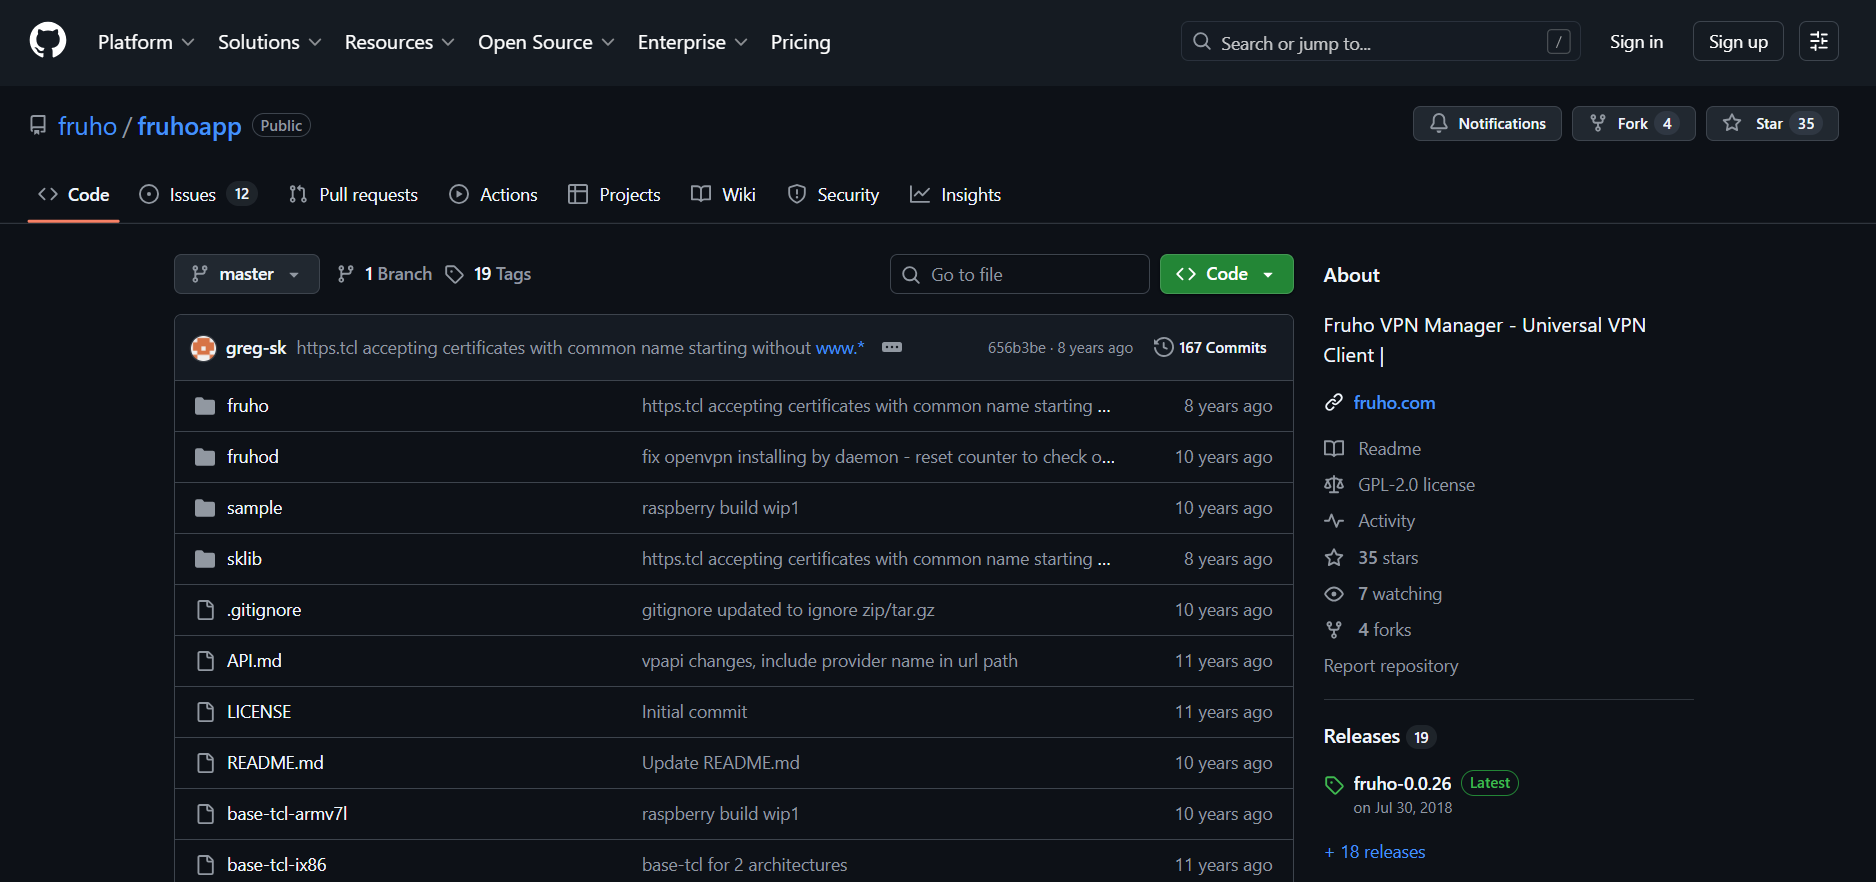Open the GitHub homepage logo

tap(48, 42)
